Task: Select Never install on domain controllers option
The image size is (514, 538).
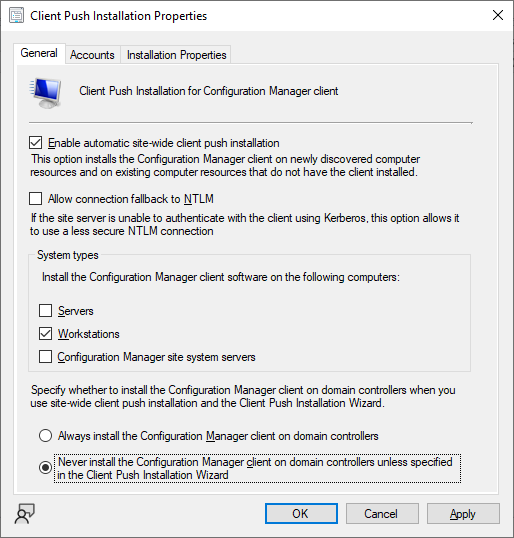Action: (x=45, y=468)
